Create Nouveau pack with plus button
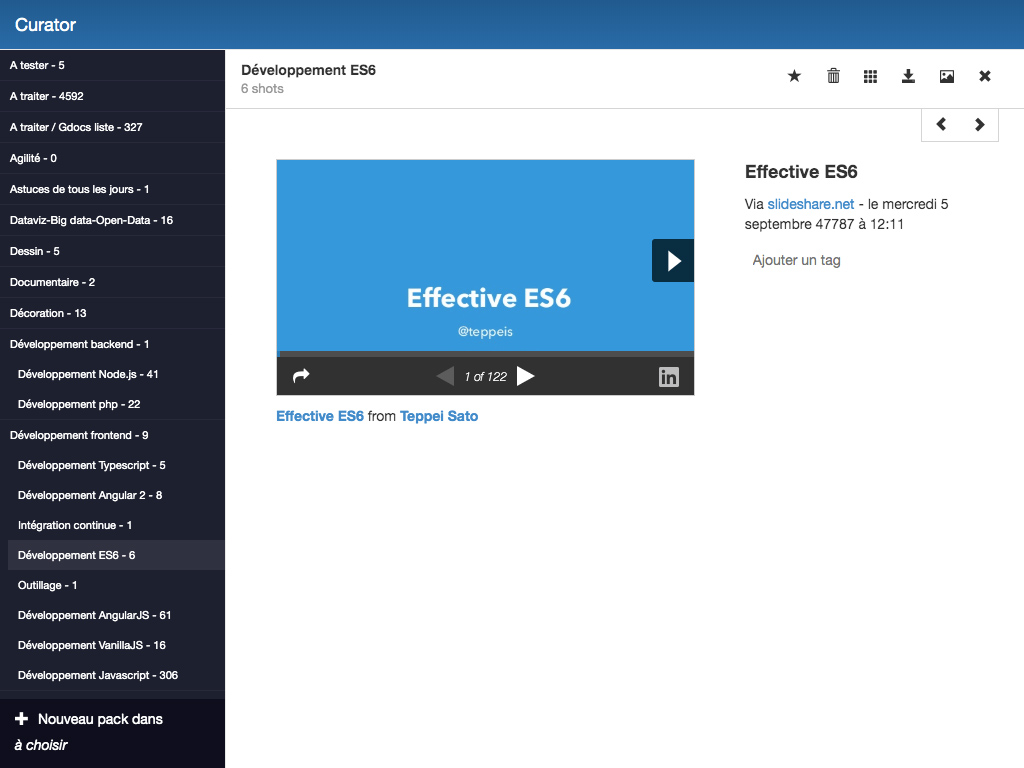Screen dimensions: 1024x768 click(x=22, y=719)
